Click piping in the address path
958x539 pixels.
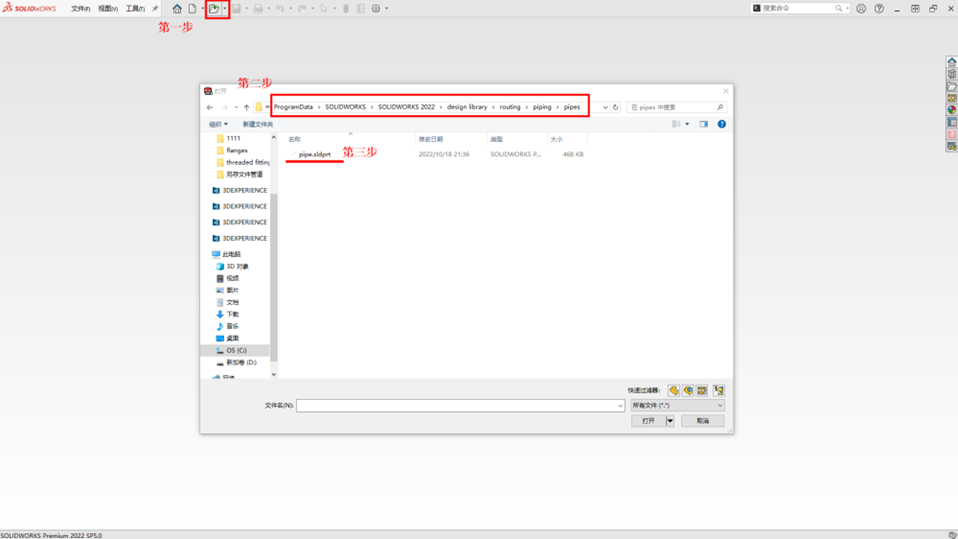(x=542, y=107)
